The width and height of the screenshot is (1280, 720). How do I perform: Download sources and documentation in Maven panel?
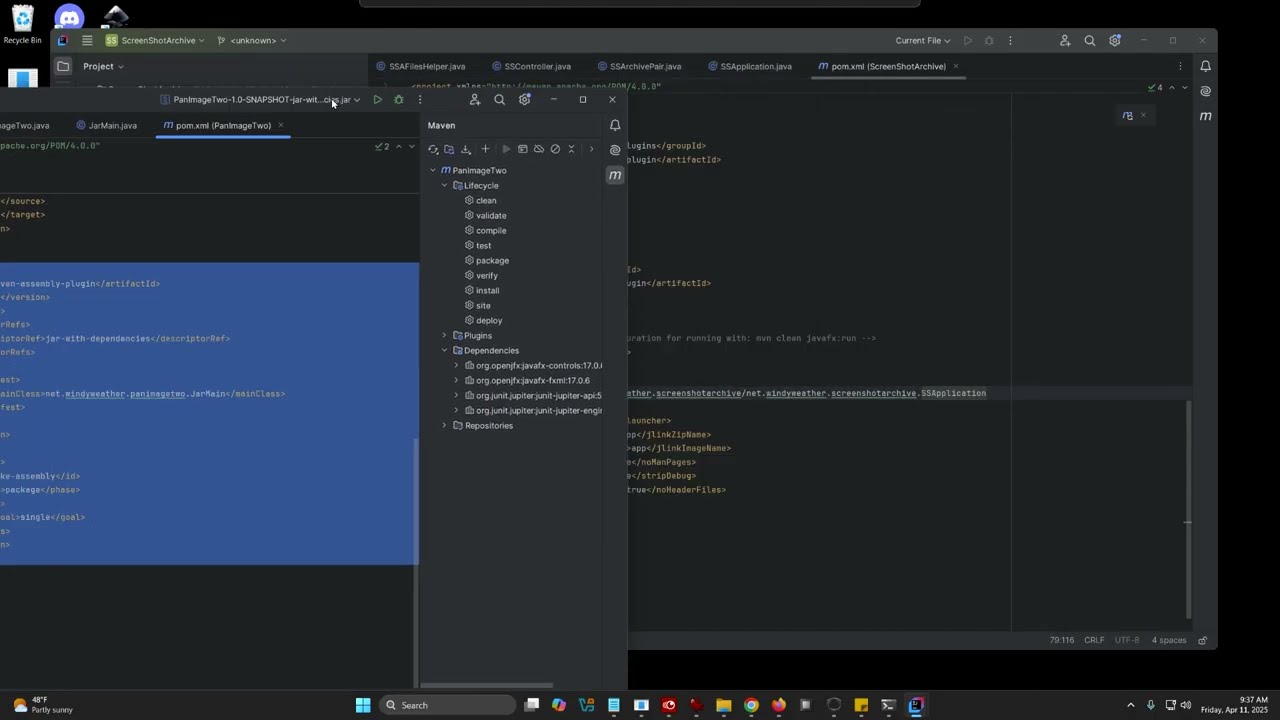pos(466,149)
